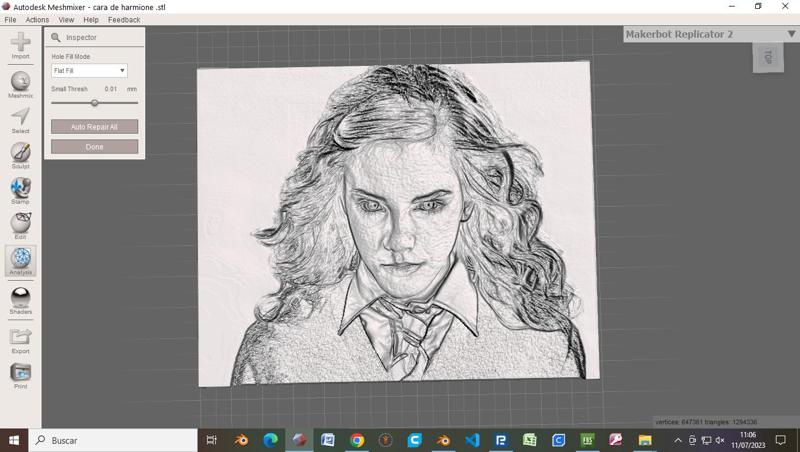Screen dimensions: 800x452
Task: Click the muted volume tray icon
Action: pos(720,440)
